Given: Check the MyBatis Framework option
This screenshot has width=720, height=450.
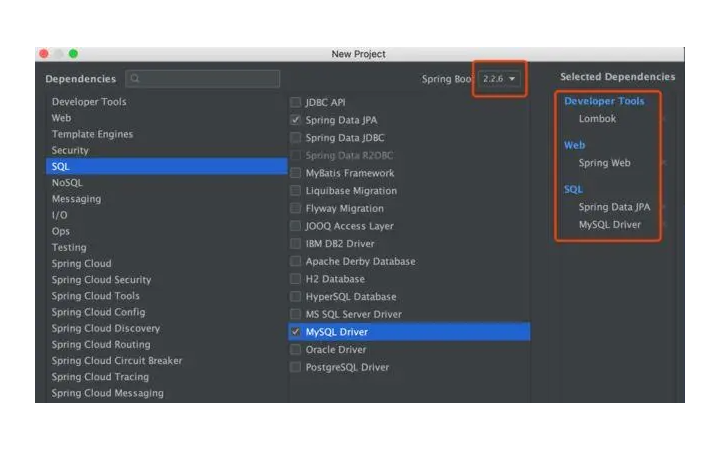Looking at the screenshot, I should pos(296,173).
